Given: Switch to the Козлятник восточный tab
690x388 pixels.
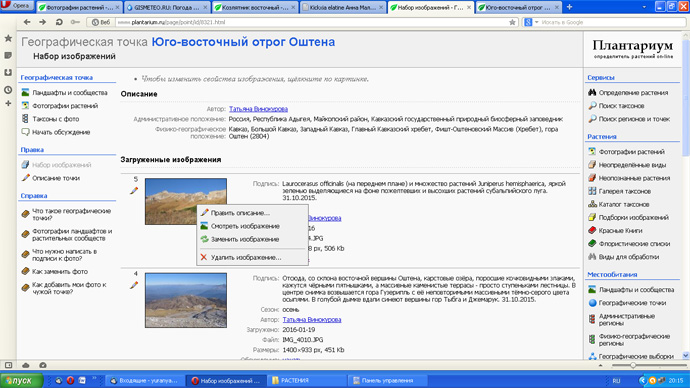Looking at the screenshot, I should 255,7.
